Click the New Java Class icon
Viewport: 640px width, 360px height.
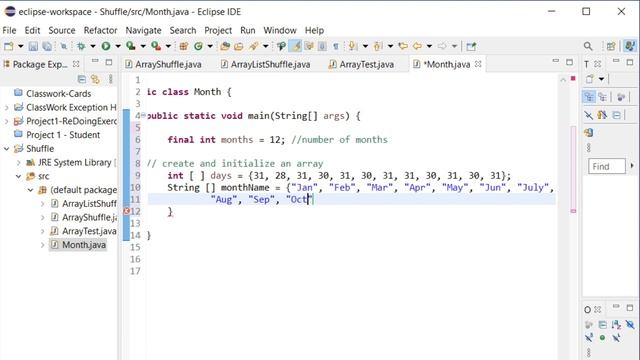(198, 47)
